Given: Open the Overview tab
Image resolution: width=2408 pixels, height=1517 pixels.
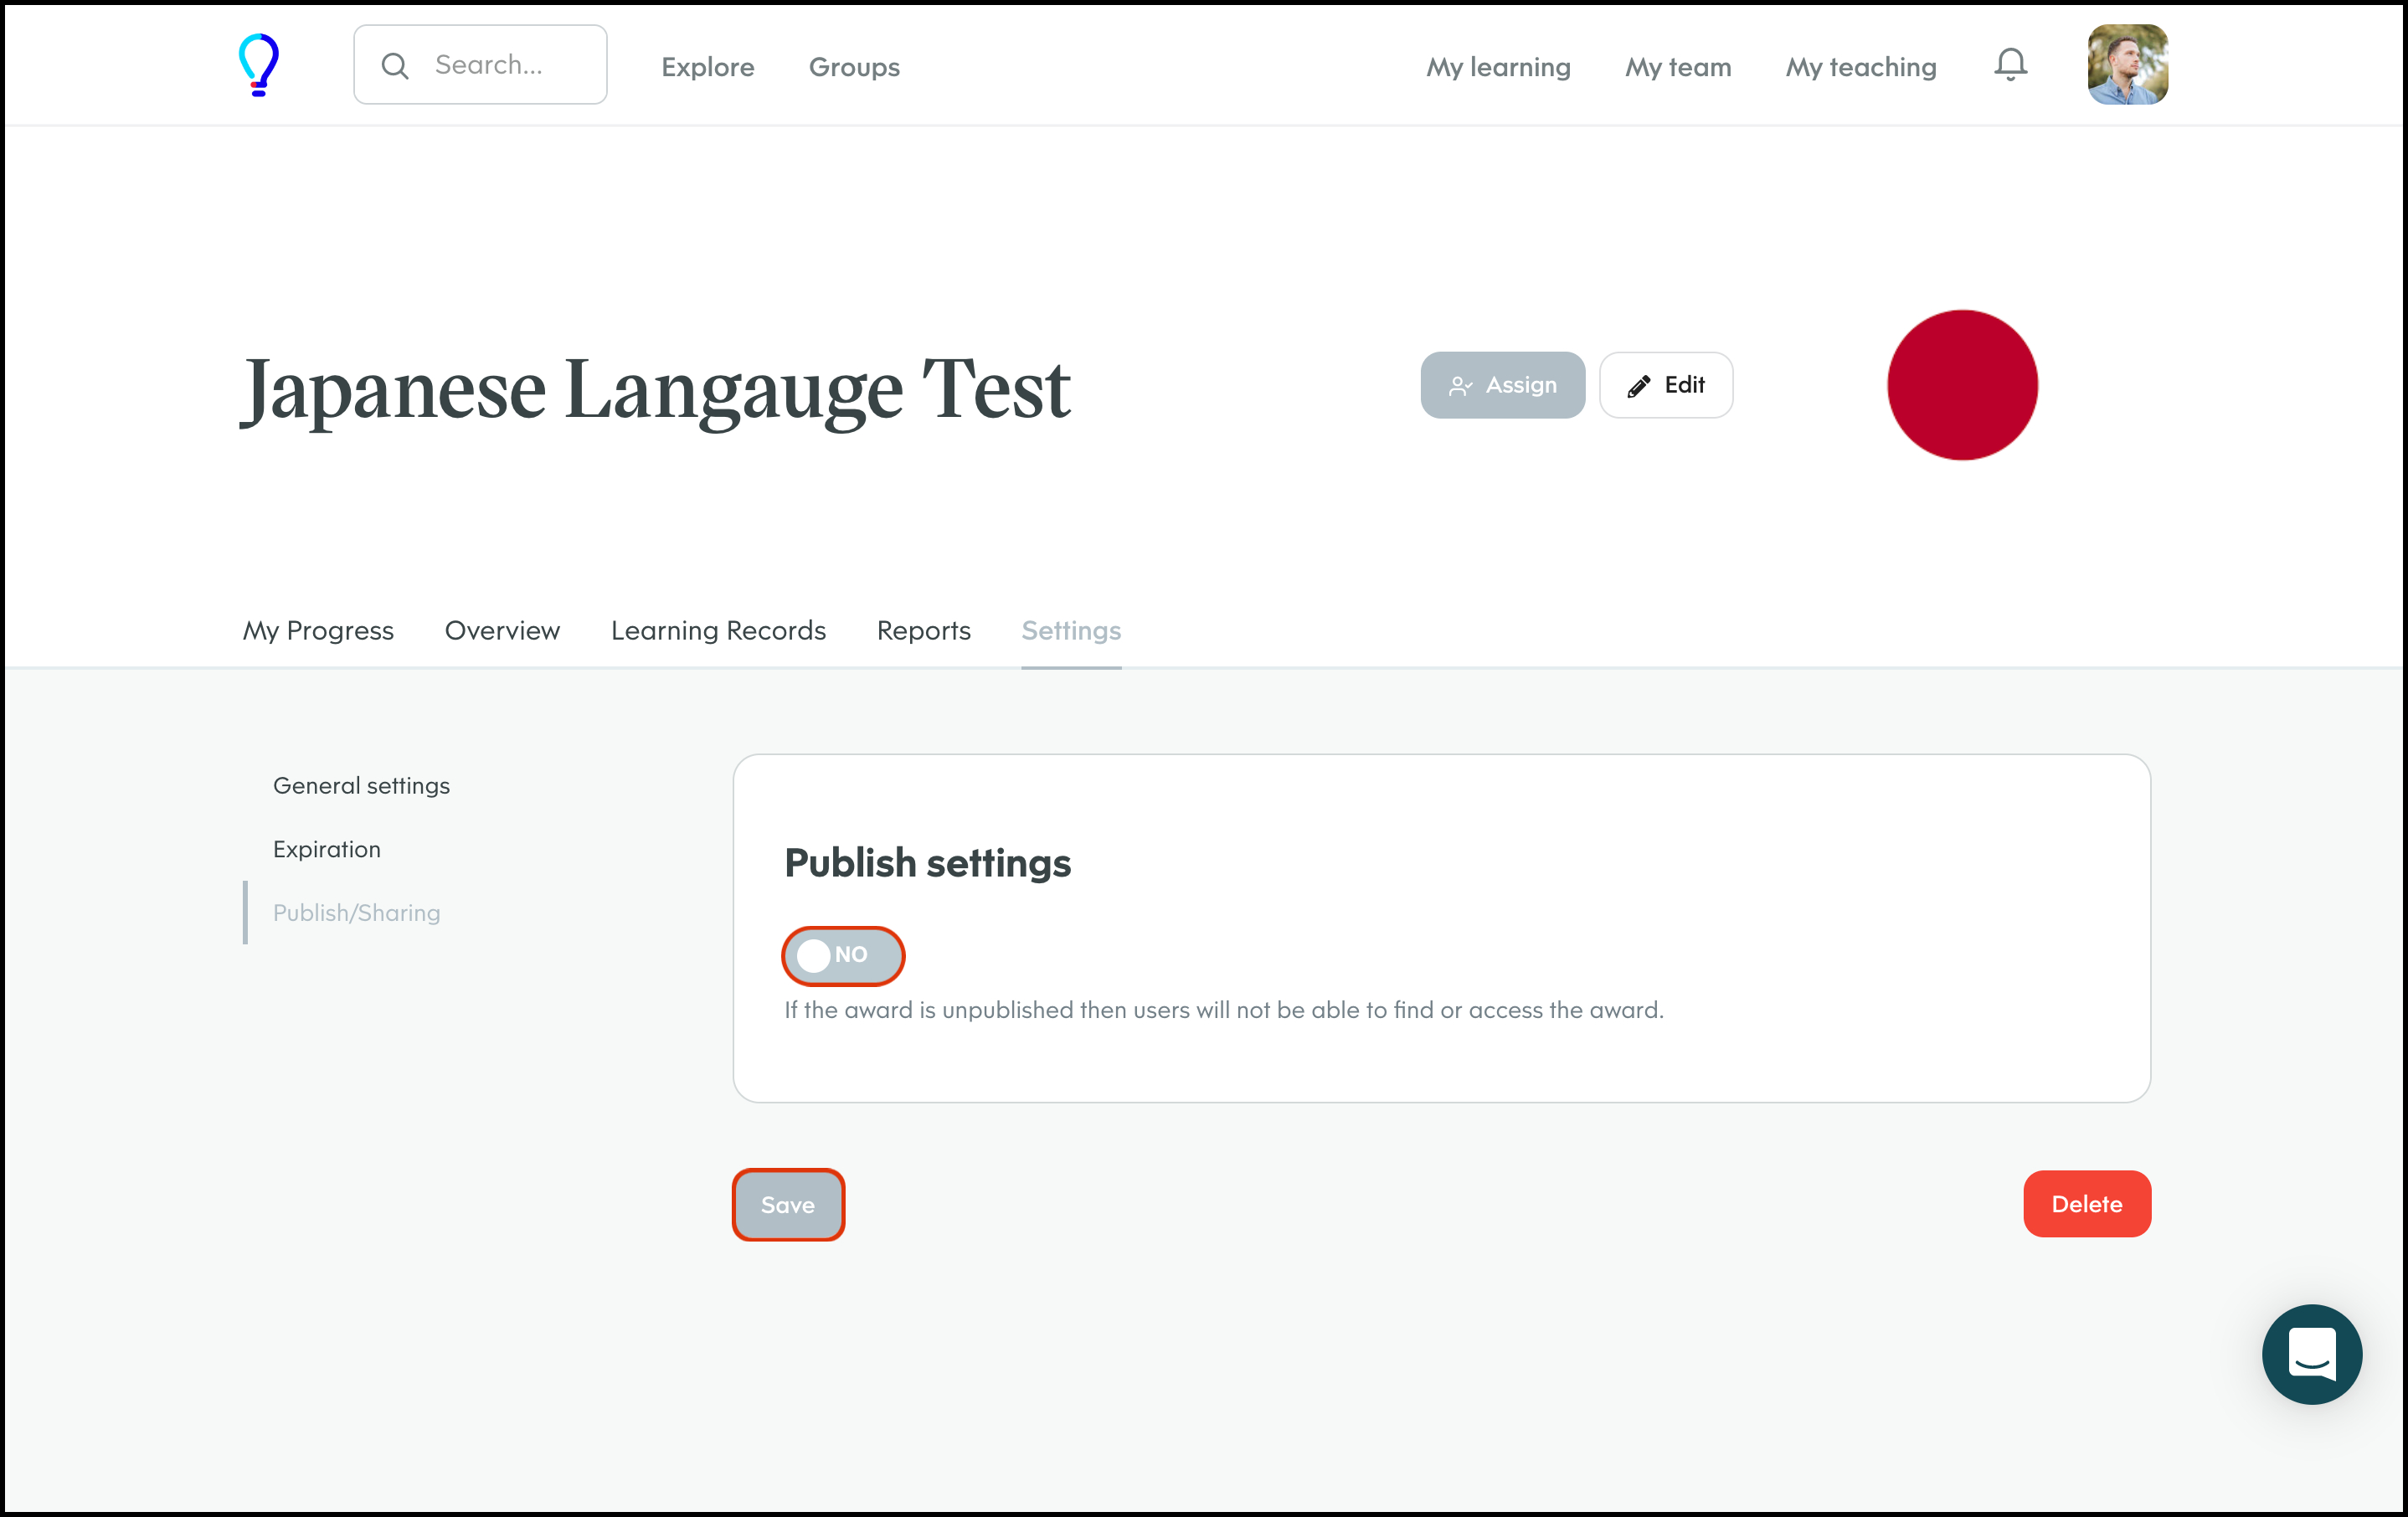Looking at the screenshot, I should tap(502, 631).
